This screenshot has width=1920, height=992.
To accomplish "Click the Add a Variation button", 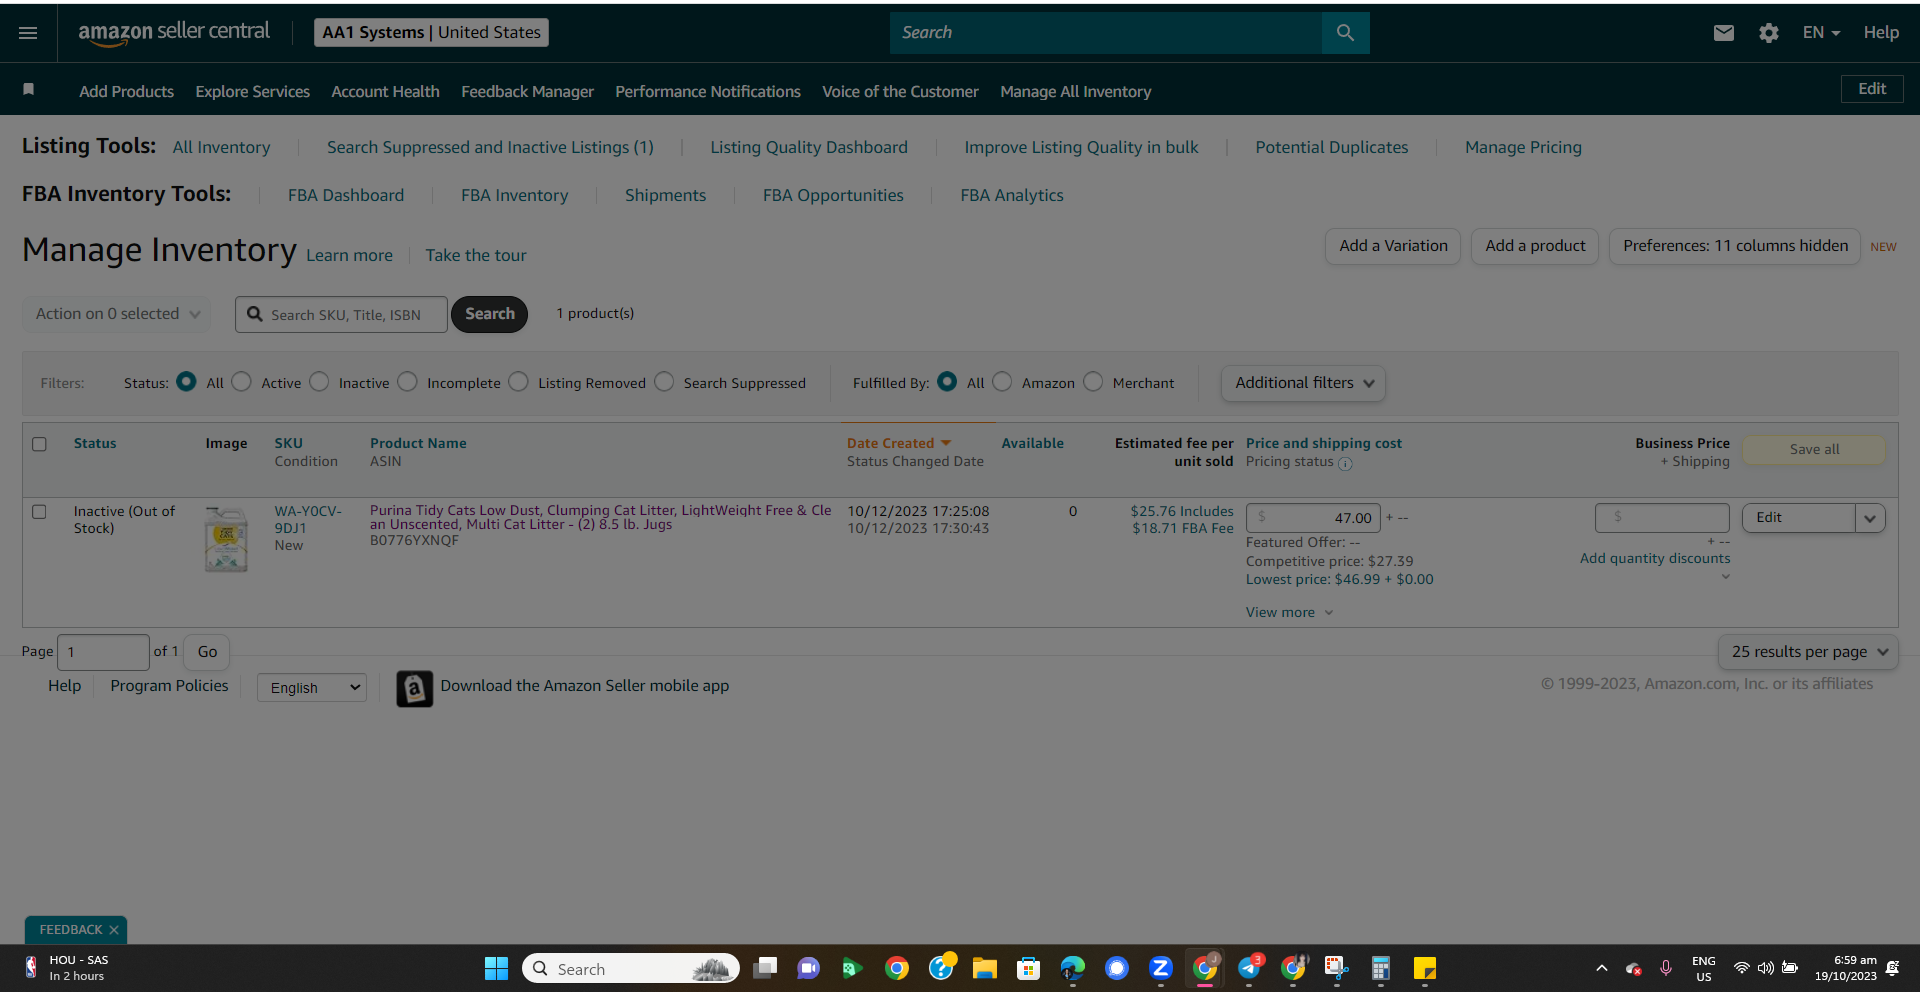I will [1393, 246].
